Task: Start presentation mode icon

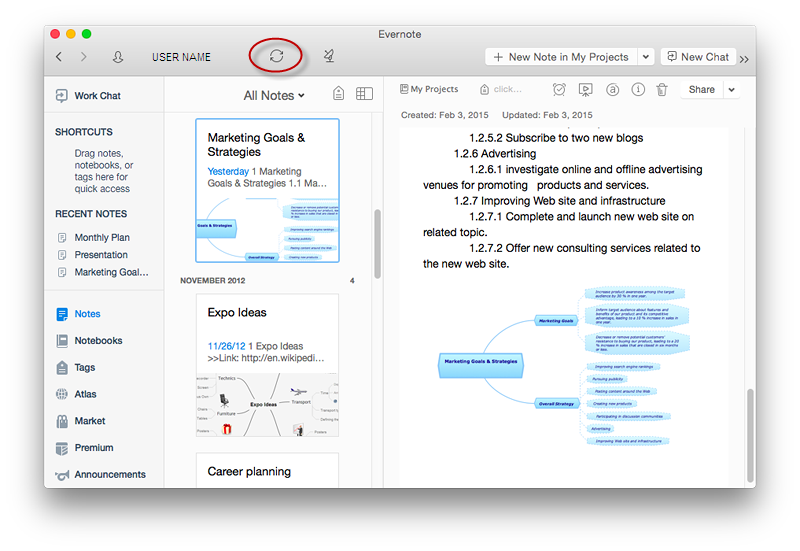Action: coord(585,89)
